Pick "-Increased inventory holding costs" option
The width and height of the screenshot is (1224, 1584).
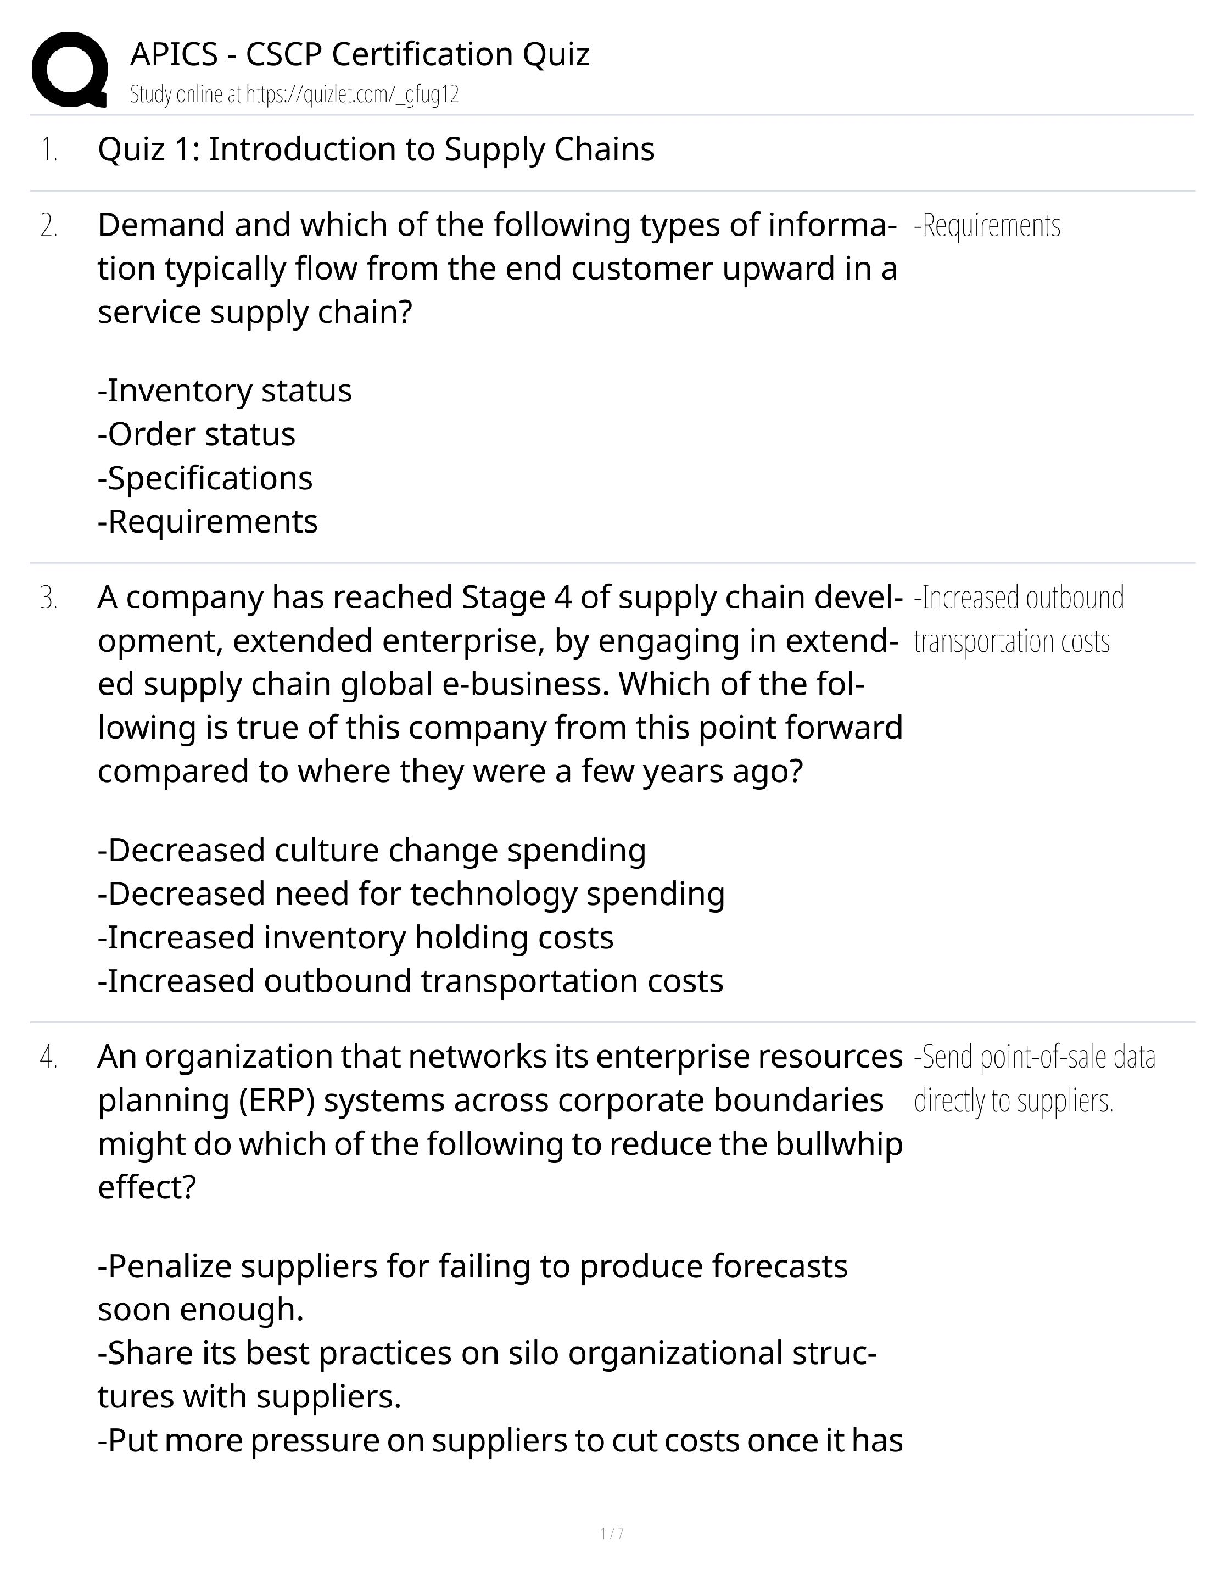tap(356, 937)
